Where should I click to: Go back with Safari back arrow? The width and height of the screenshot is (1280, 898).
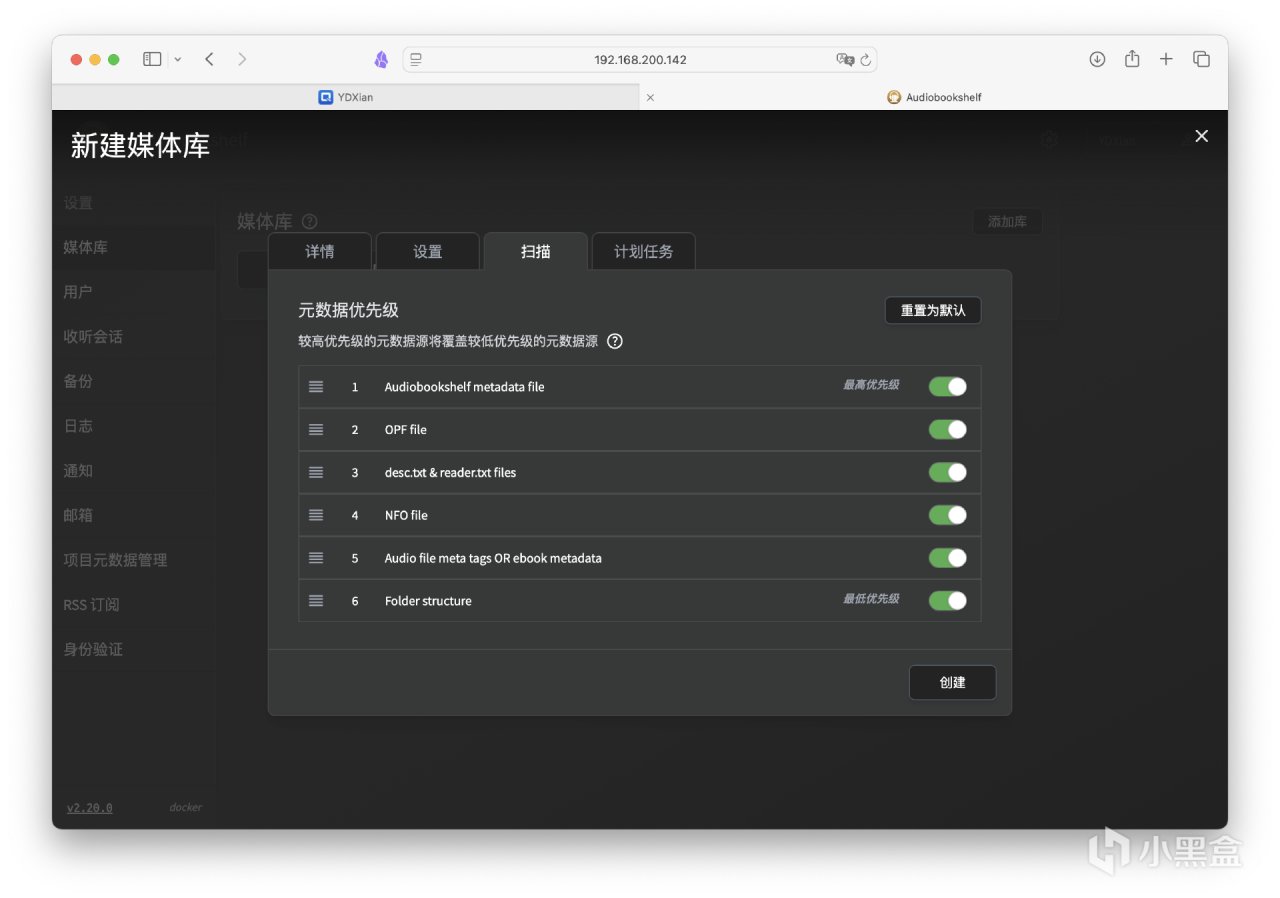tap(209, 59)
